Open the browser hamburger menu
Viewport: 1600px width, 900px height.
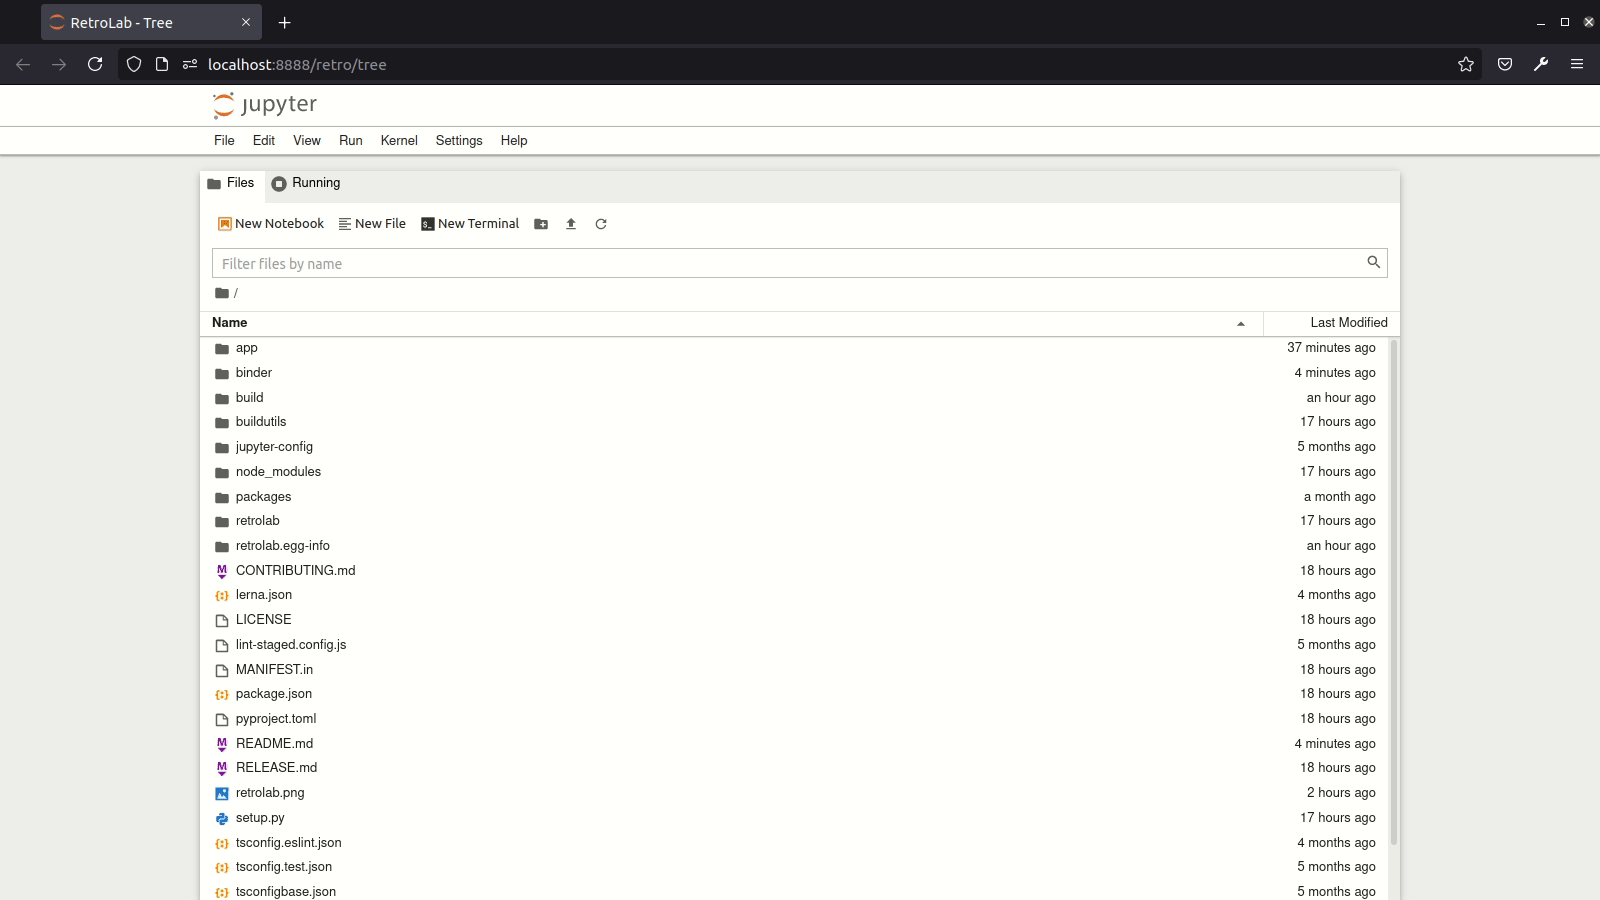(x=1577, y=64)
